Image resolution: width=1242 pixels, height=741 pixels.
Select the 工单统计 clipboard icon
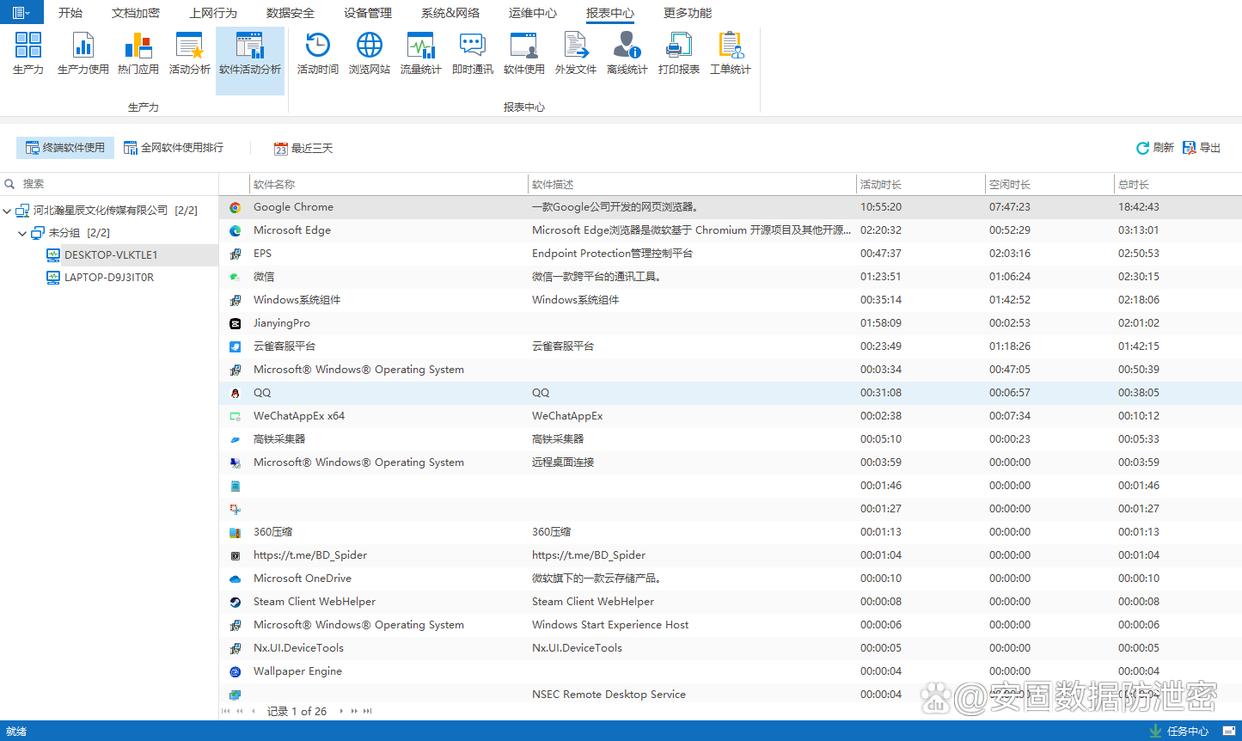click(730, 53)
